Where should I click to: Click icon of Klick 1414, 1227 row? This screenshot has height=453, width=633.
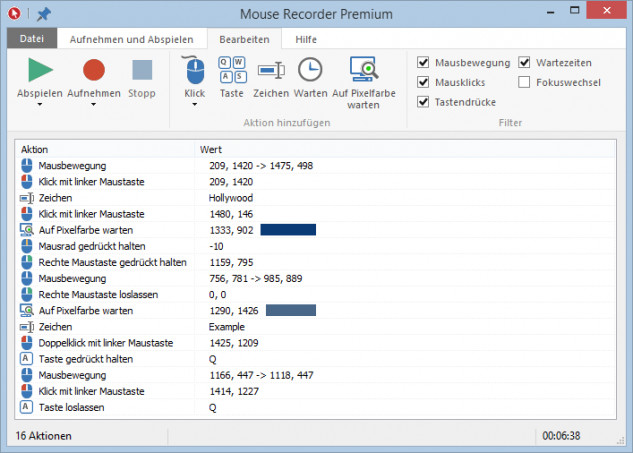[27, 391]
